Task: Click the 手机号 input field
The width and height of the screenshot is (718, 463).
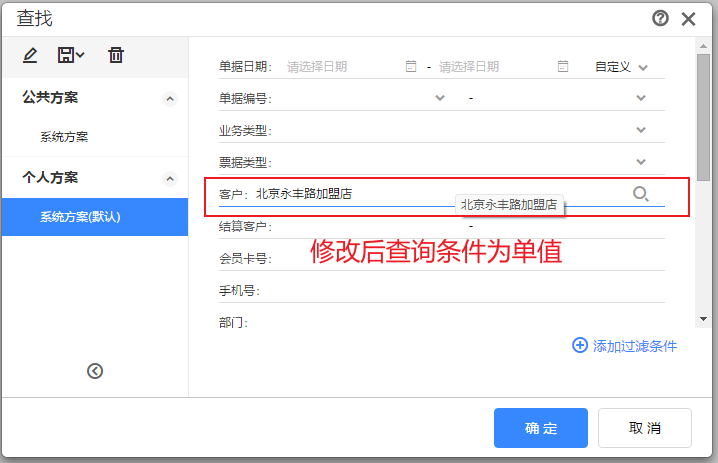Action: coord(463,290)
